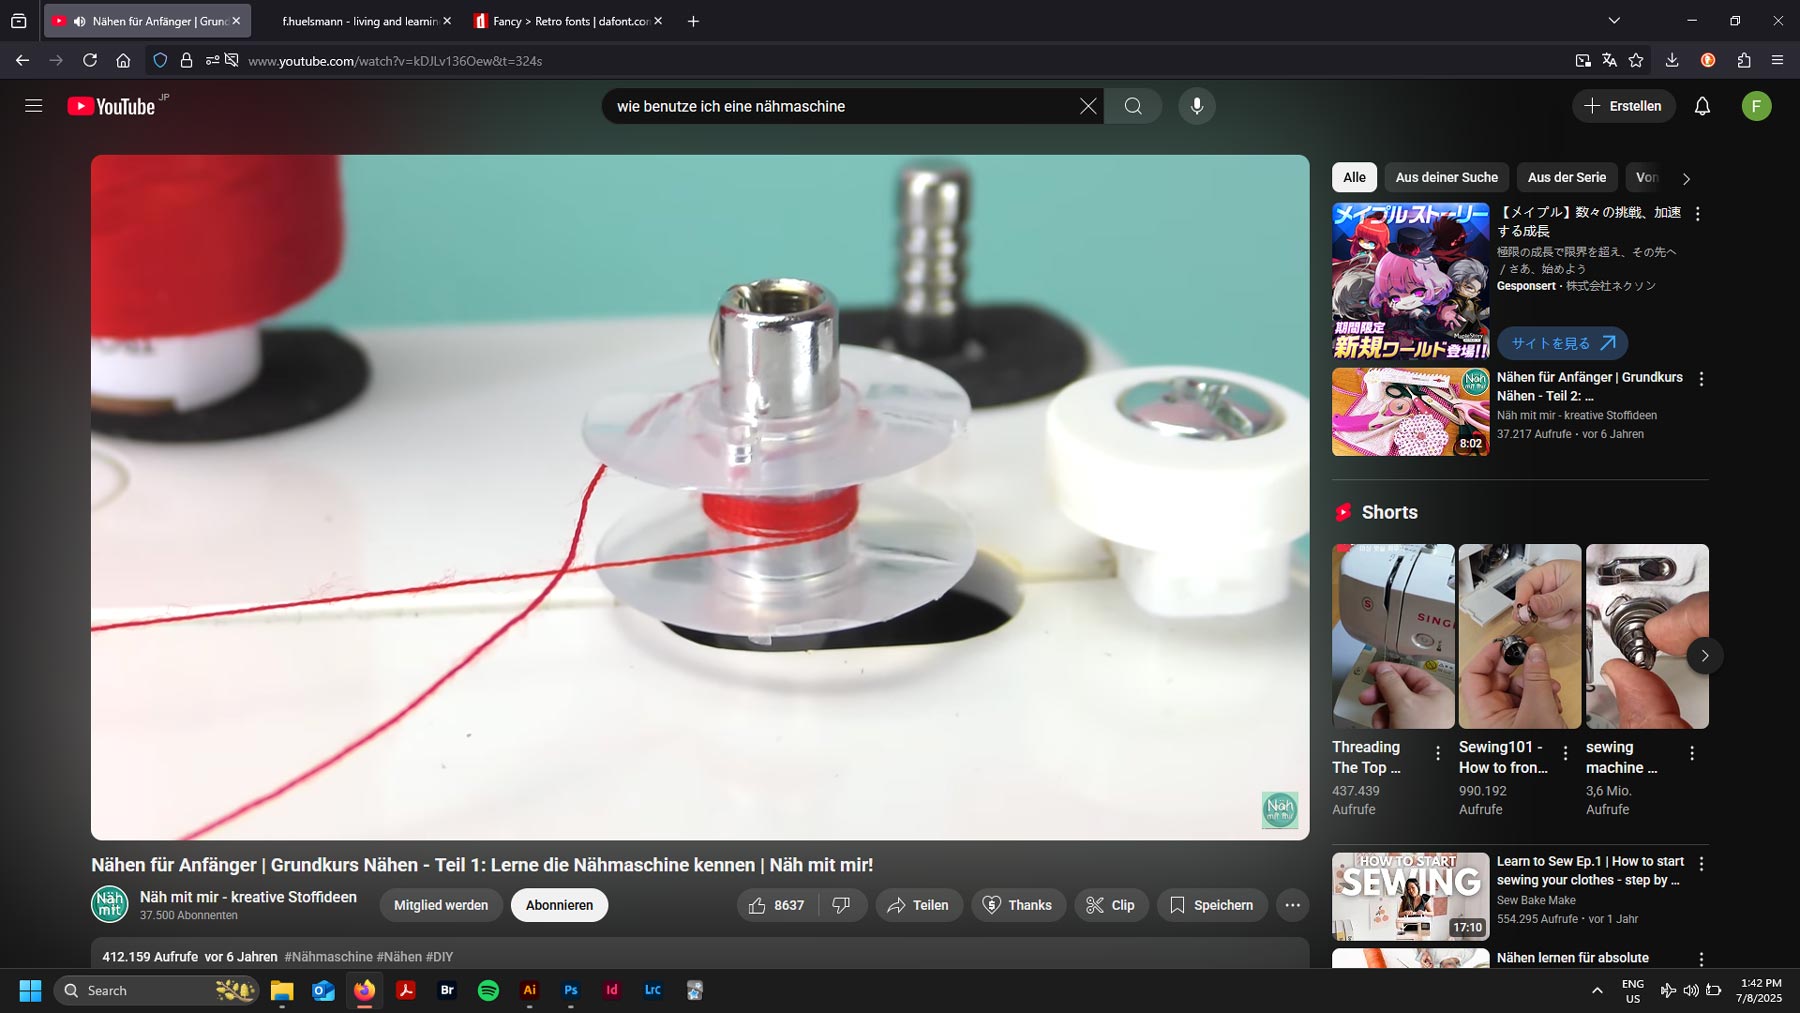The height and width of the screenshot is (1013, 1800).
Task: Dislike the video with thumbs down
Action: click(x=842, y=905)
